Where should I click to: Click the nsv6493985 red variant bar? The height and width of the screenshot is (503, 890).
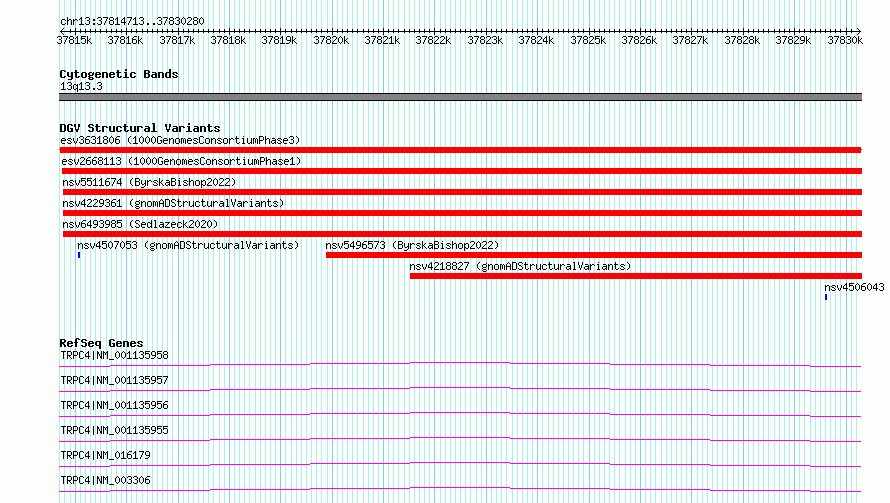tap(462, 234)
